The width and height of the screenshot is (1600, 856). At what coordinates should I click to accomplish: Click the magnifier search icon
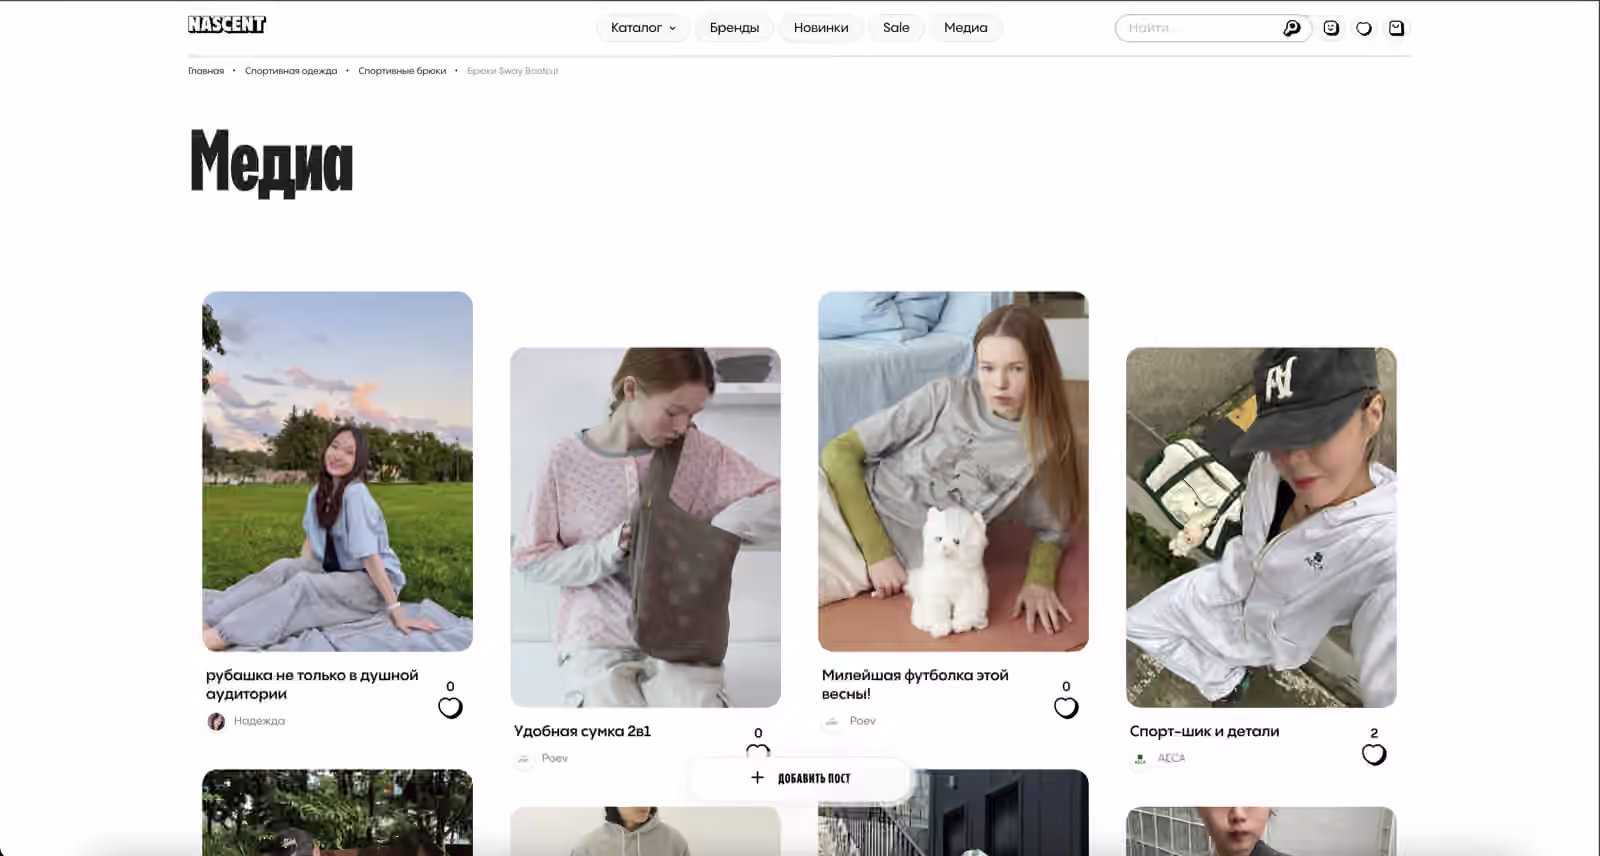[x=1292, y=28]
